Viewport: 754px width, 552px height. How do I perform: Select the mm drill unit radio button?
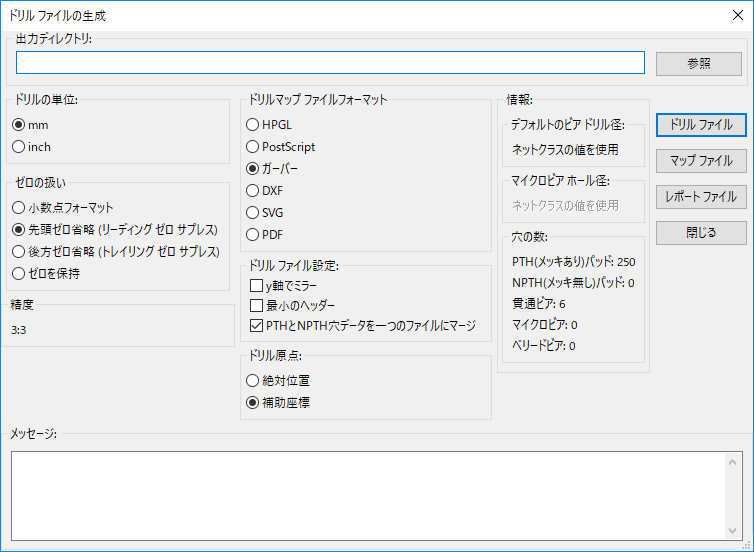19,125
